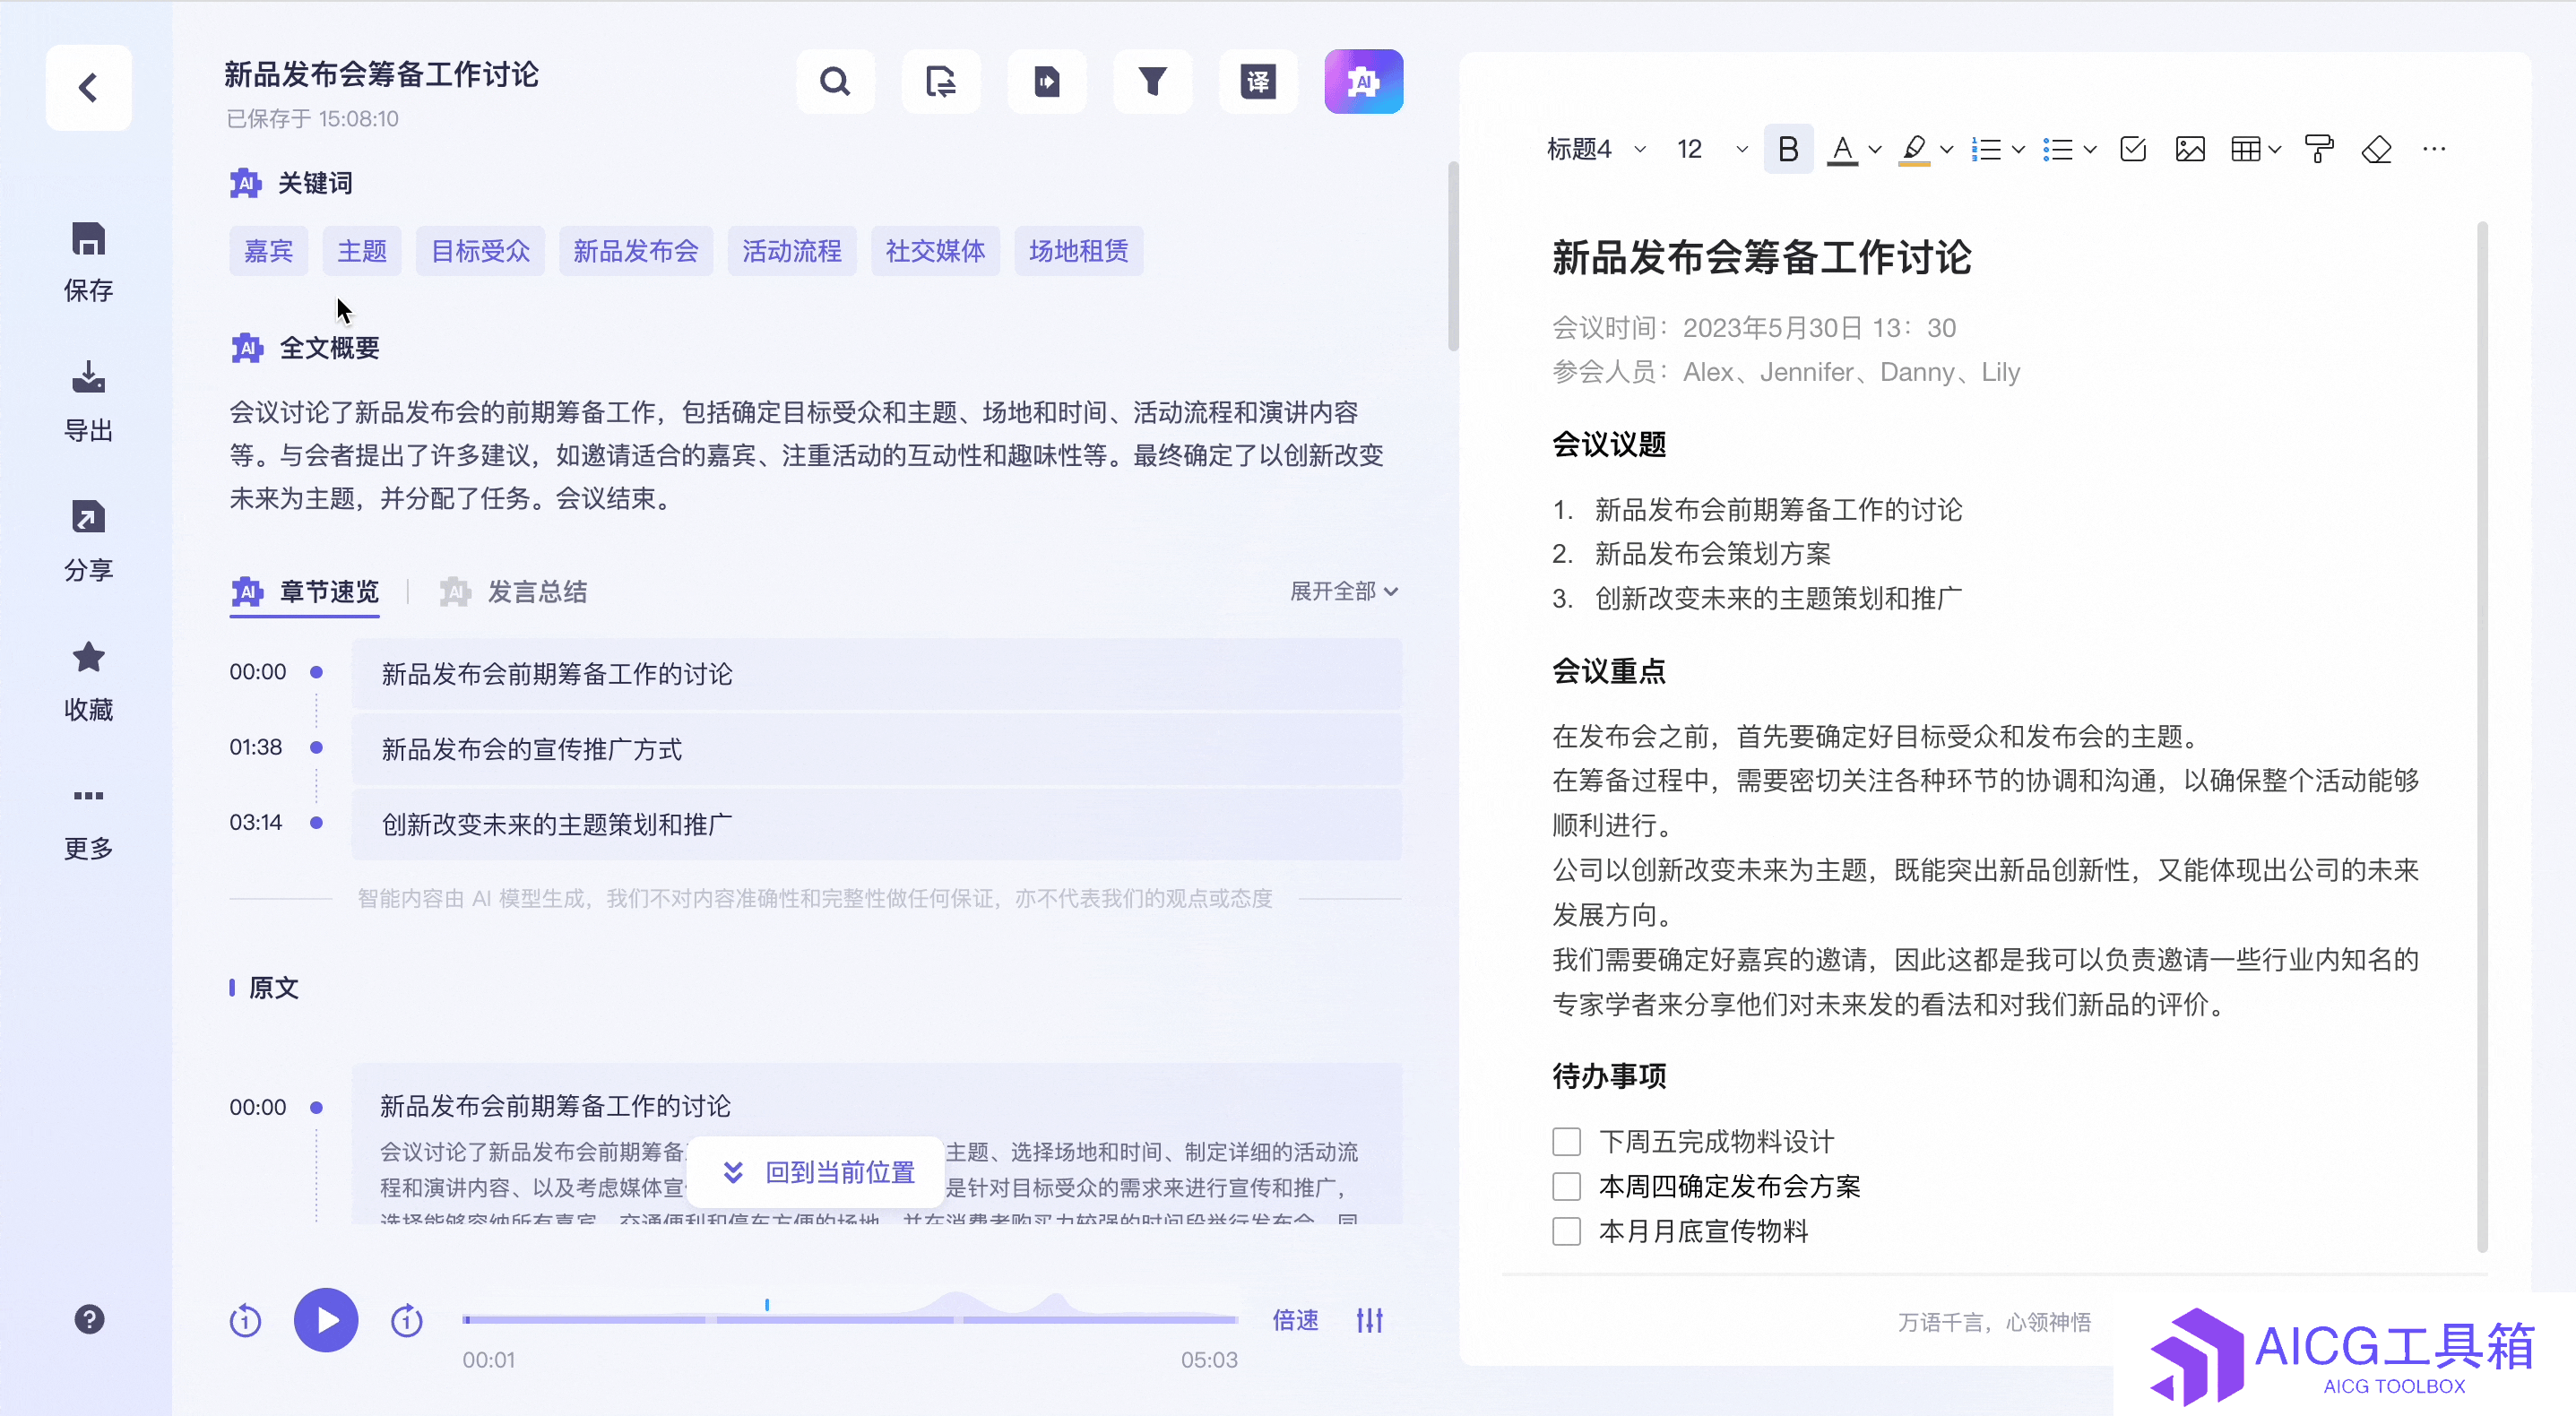Open the audio settings equalizer icon
This screenshot has width=2576, height=1416.
click(x=1370, y=1320)
